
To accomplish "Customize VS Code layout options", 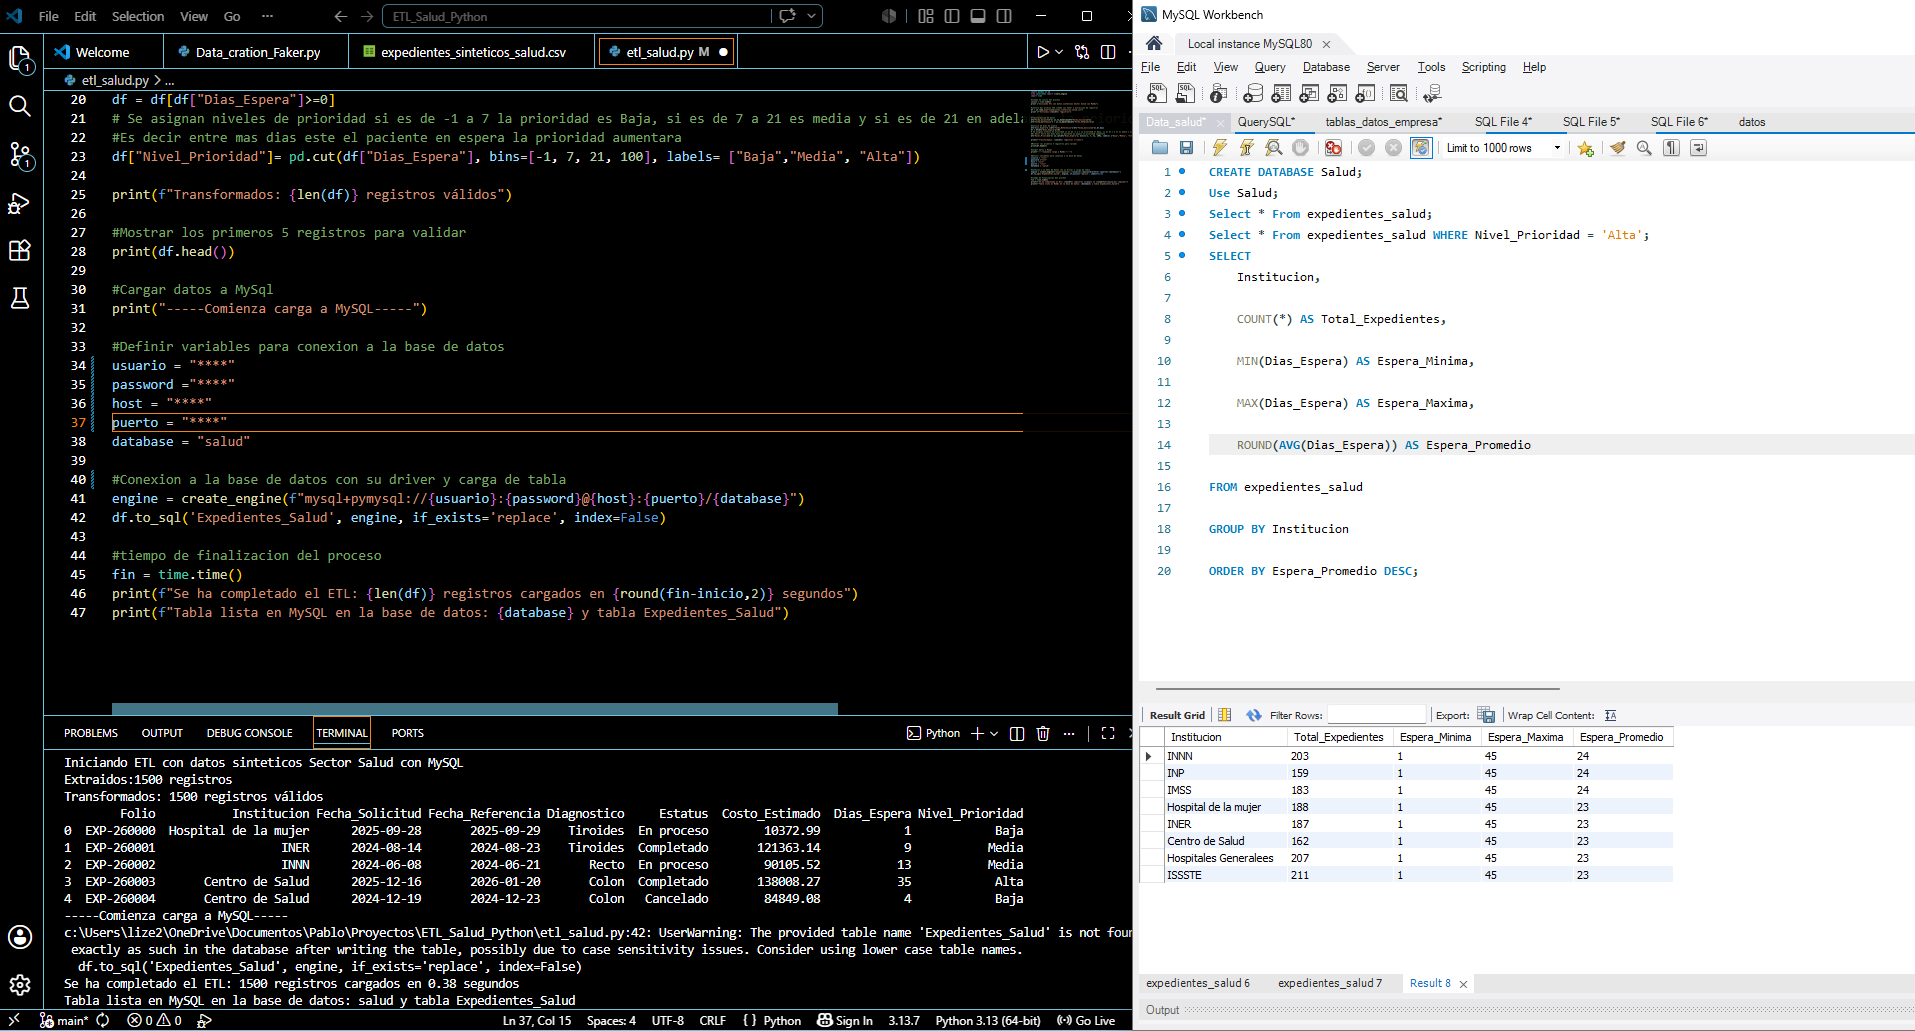I will (926, 16).
